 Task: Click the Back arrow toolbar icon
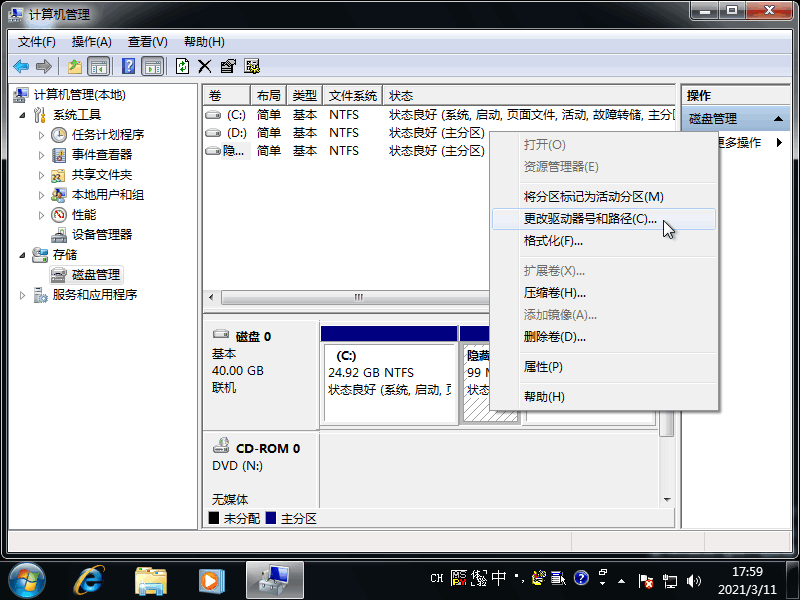(21, 66)
